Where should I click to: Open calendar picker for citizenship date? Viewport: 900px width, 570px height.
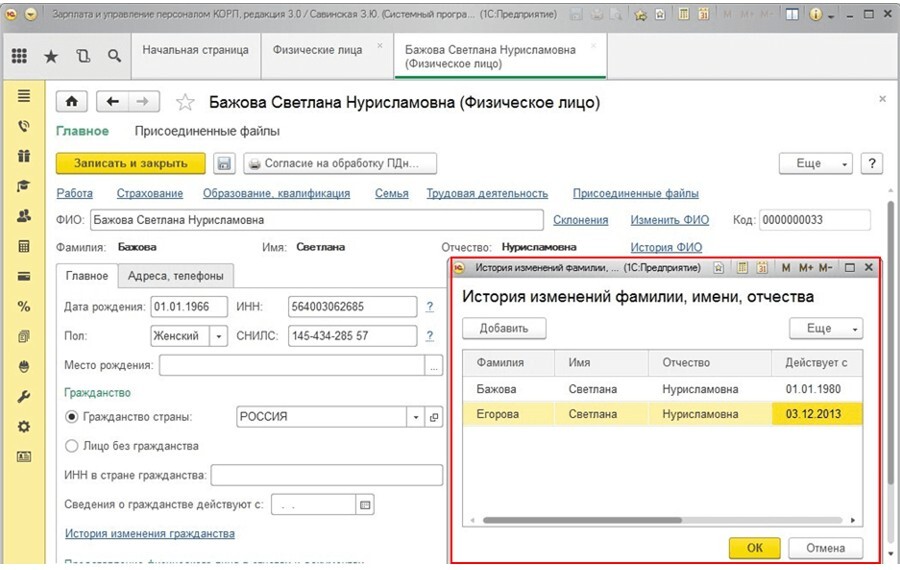tap(365, 505)
